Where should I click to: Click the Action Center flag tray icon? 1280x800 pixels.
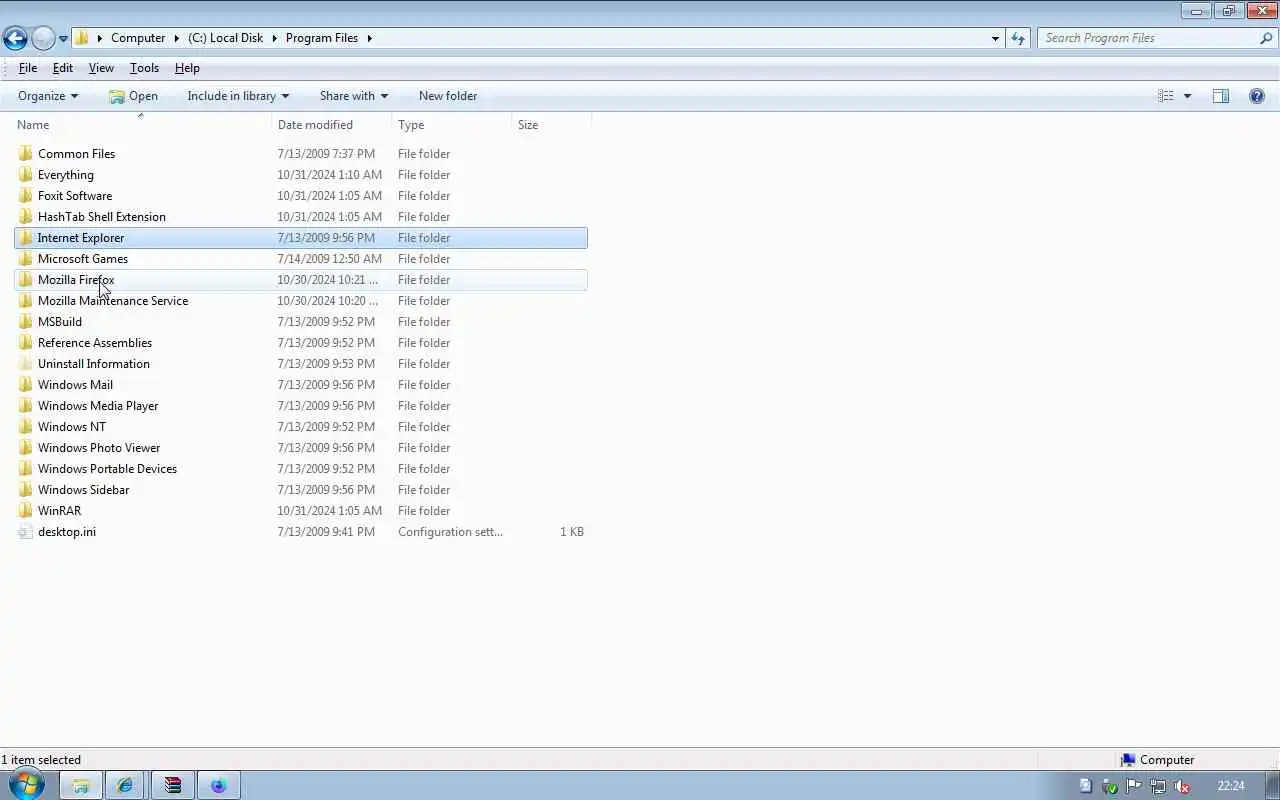[1133, 786]
